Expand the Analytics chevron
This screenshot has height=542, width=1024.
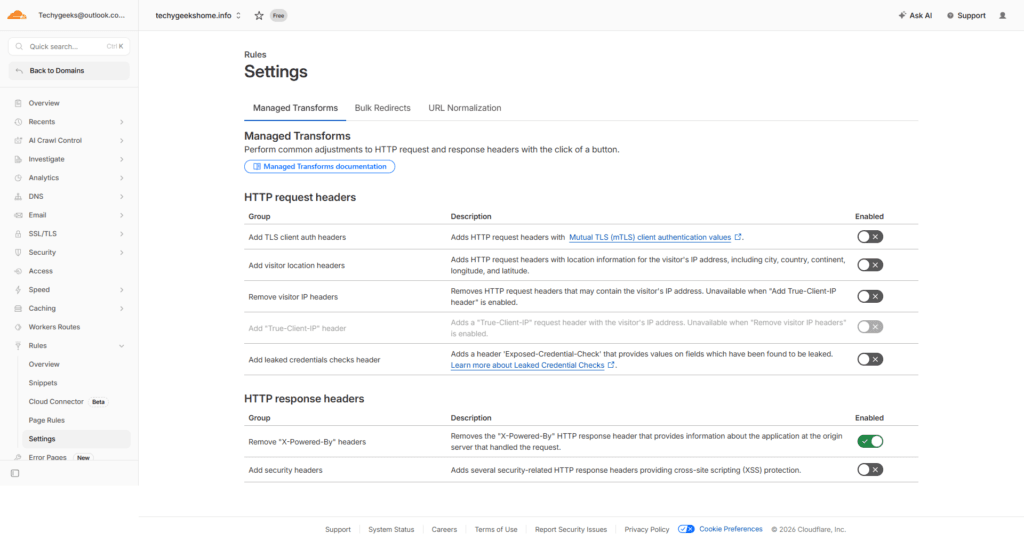click(x=121, y=178)
